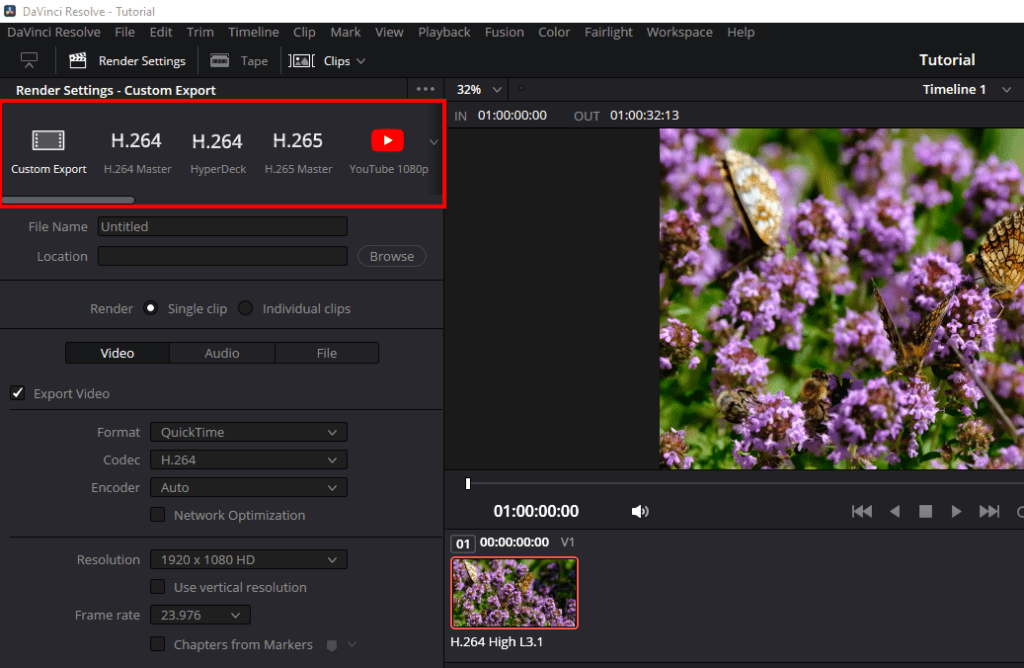1024x668 pixels.
Task: Open the Render Settings options ellipsis menu
Action: click(x=424, y=89)
